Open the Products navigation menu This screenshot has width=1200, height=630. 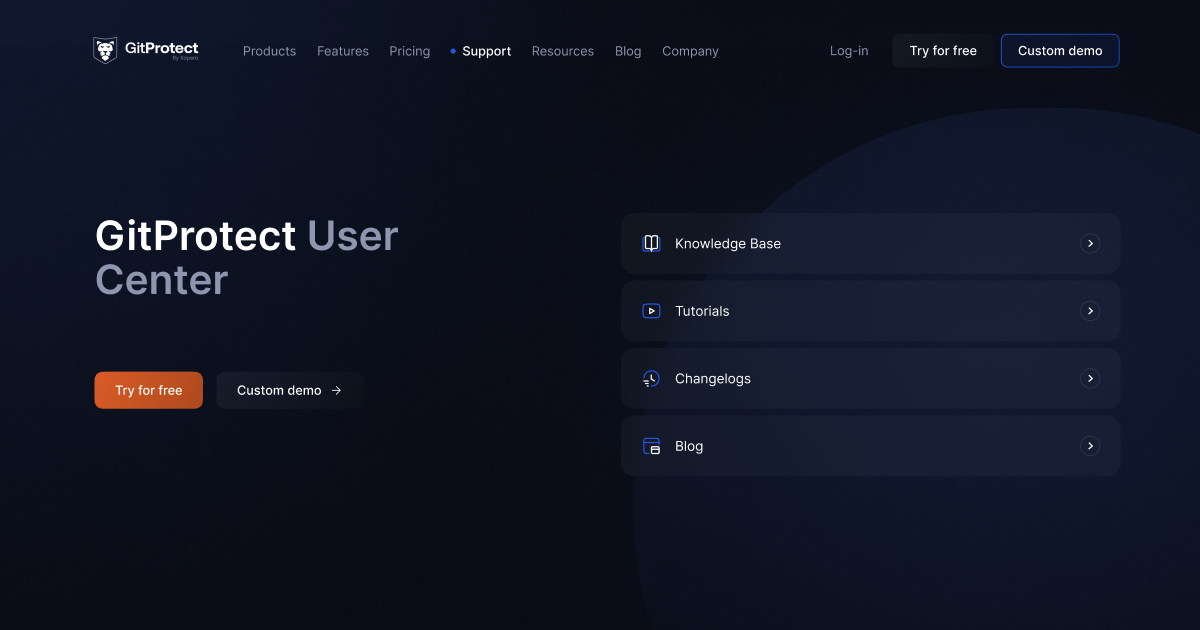click(x=269, y=51)
